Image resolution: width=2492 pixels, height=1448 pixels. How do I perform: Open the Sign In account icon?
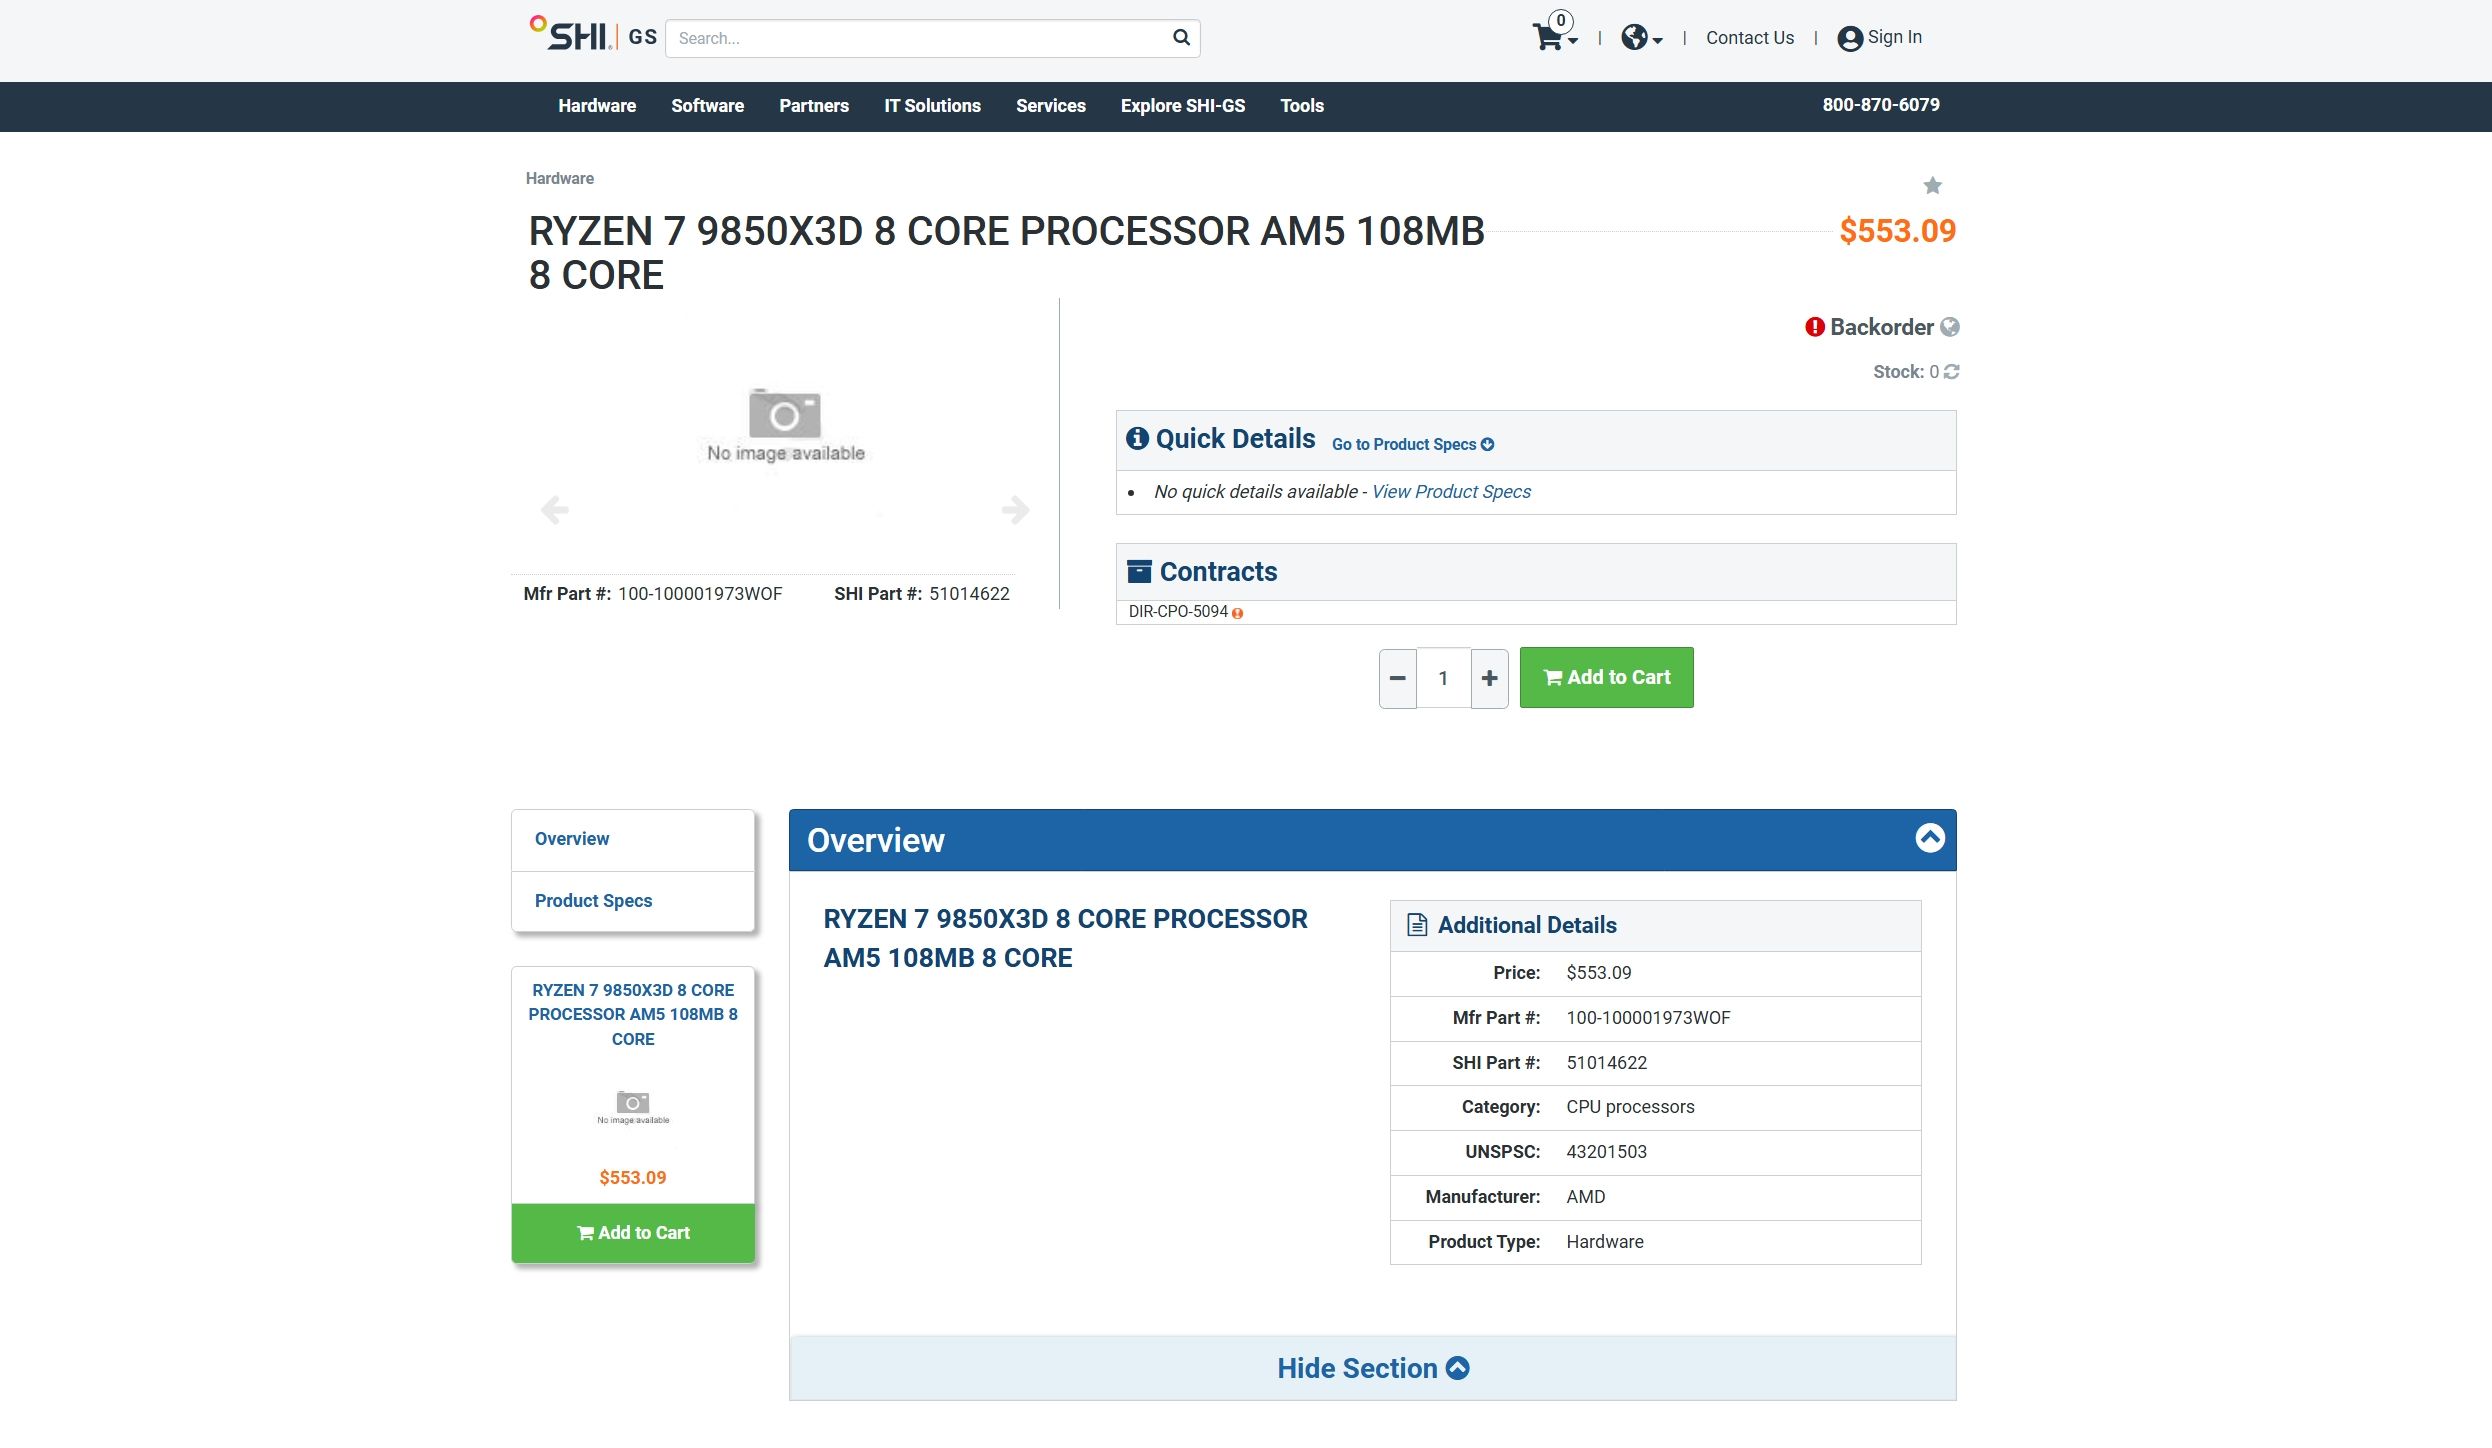coord(1849,38)
